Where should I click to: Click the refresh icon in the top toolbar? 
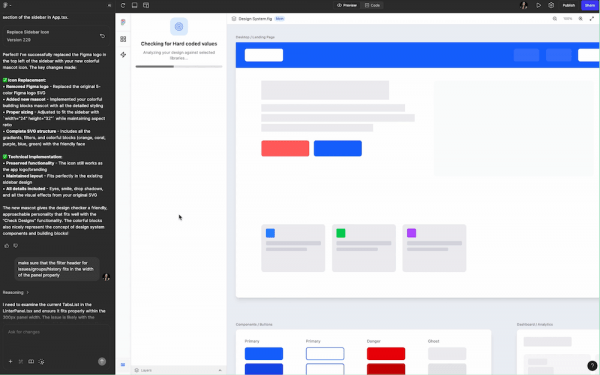tap(123, 5)
